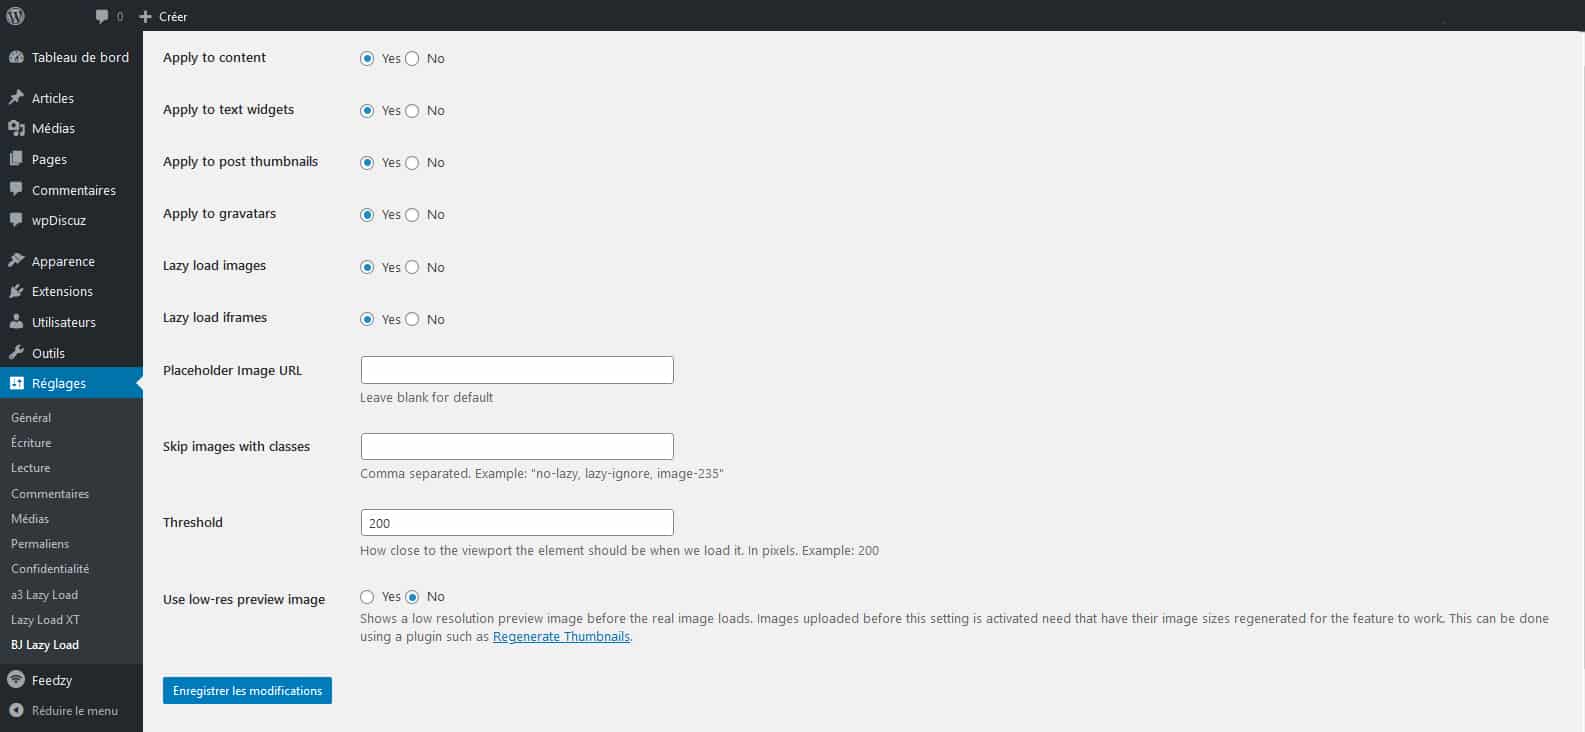Viewport: 1585px width, 732px height.
Task: Open the comments bubble icon in admin bar
Action: pyautogui.click(x=102, y=16)
